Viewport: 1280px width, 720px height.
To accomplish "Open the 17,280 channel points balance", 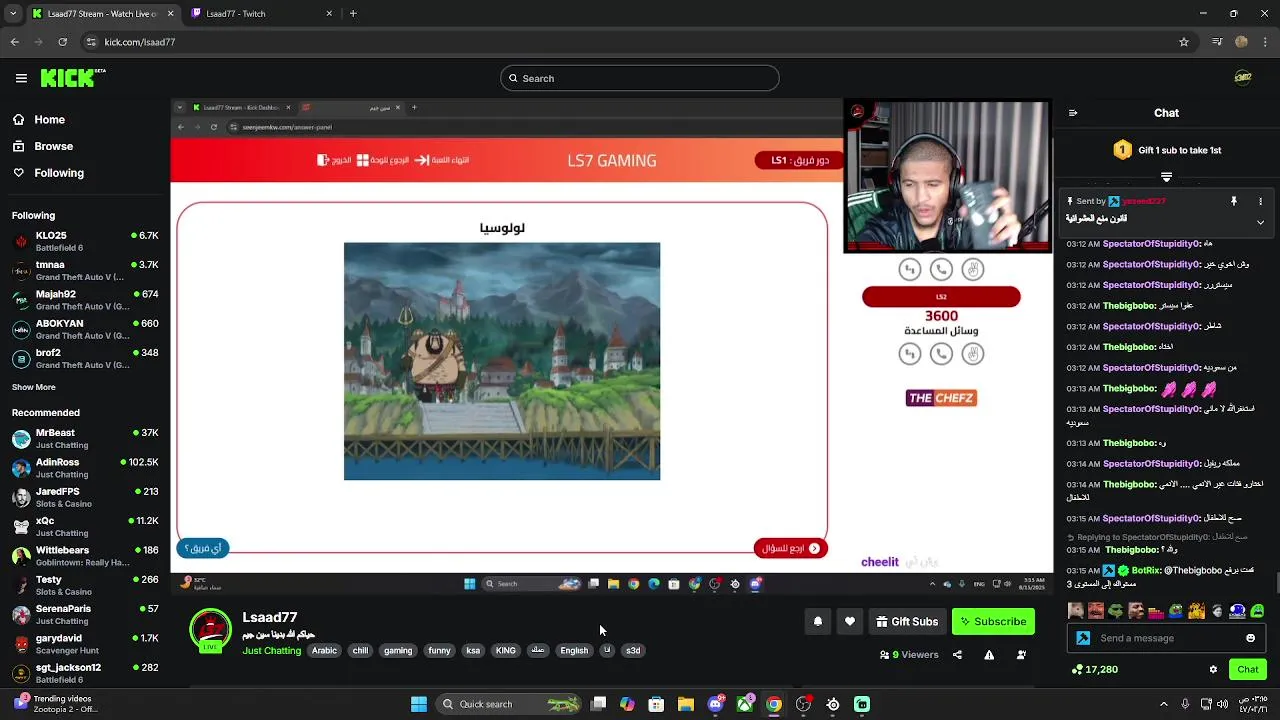I will click(1095, 669).
